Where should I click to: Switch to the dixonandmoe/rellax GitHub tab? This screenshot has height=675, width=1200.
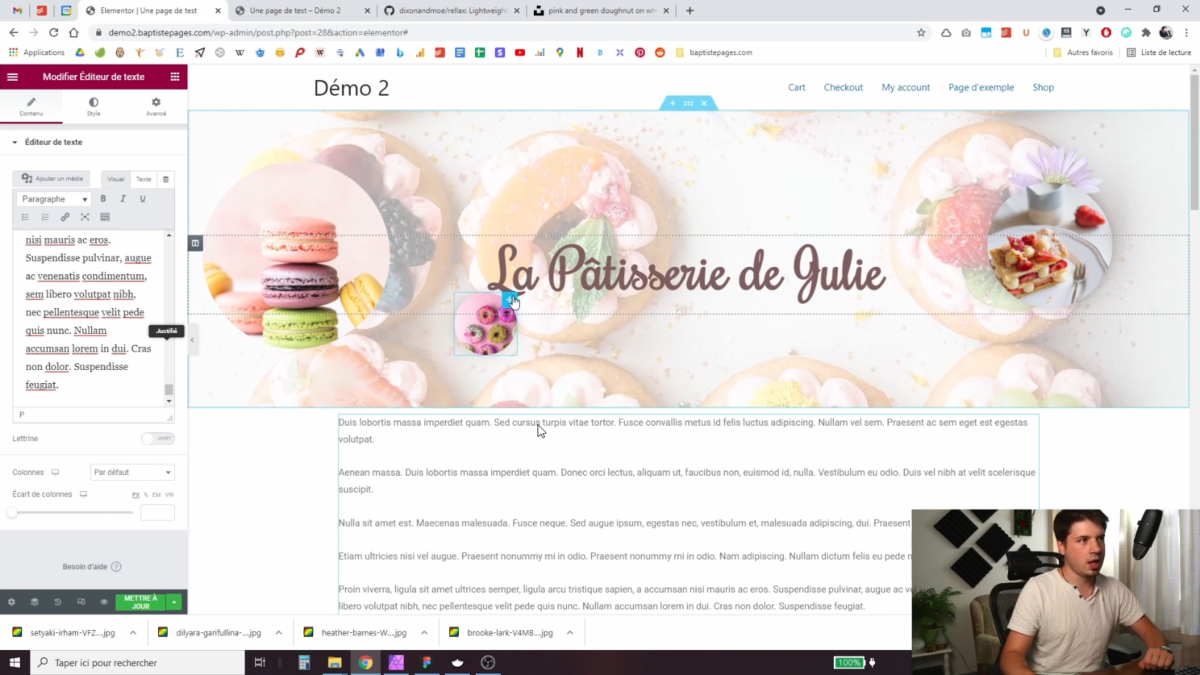click(453, 10)
